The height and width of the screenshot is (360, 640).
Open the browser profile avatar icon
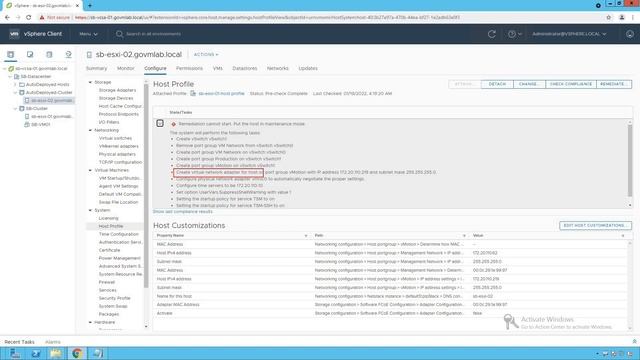622,18
